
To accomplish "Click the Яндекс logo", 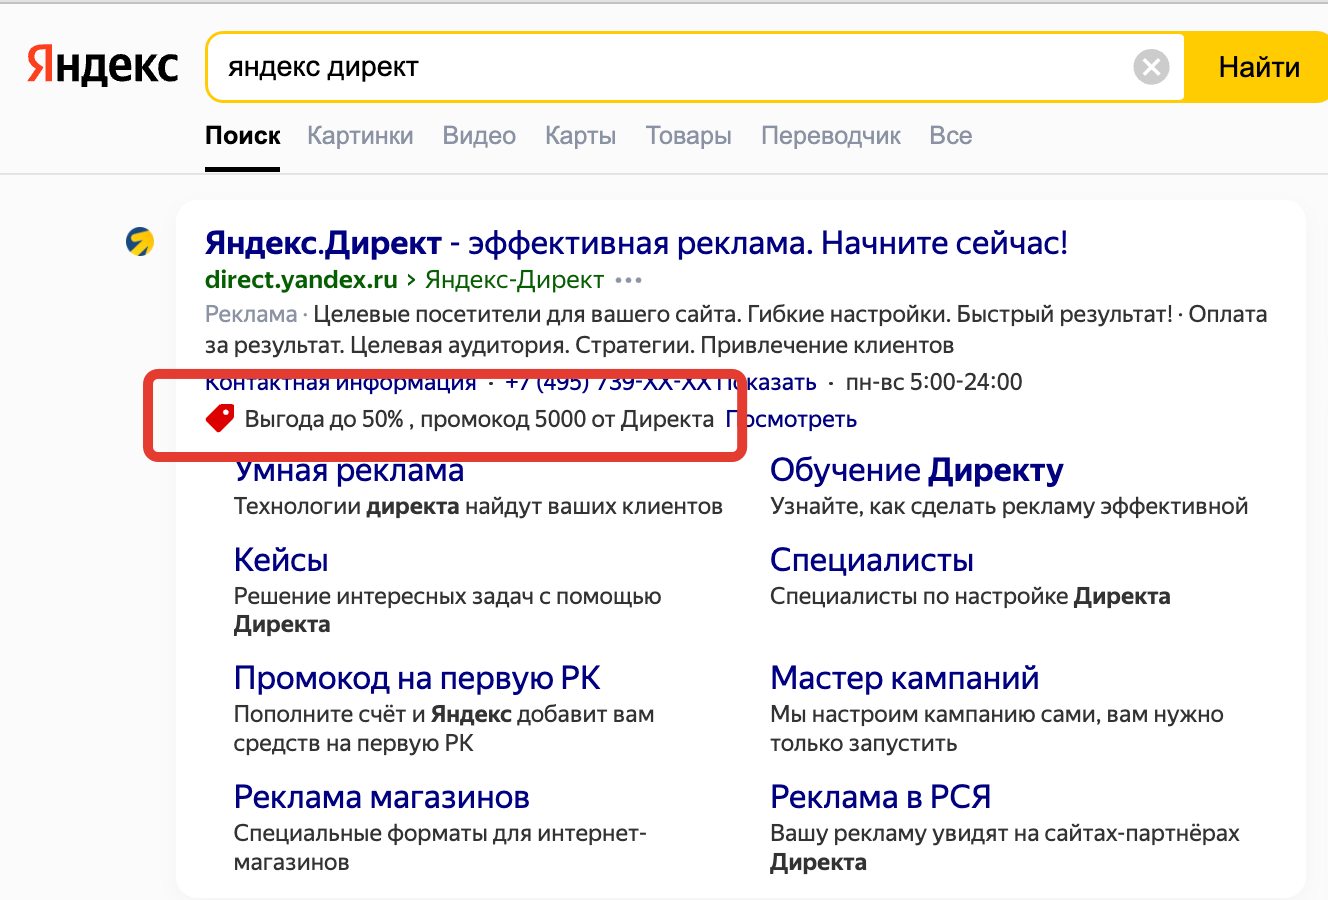I will pyautogui.click(x=102, y=65).
